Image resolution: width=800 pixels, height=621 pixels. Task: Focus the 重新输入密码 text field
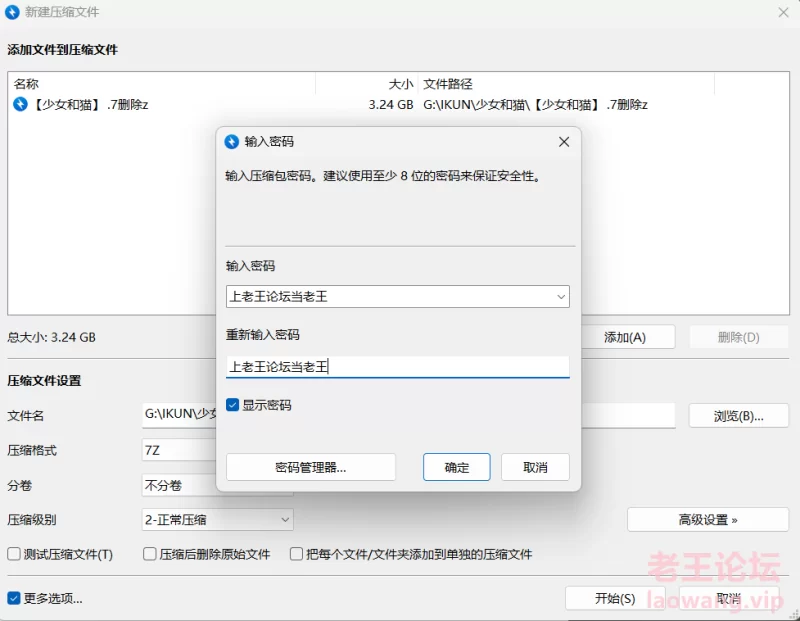click(x=397, y=367)
